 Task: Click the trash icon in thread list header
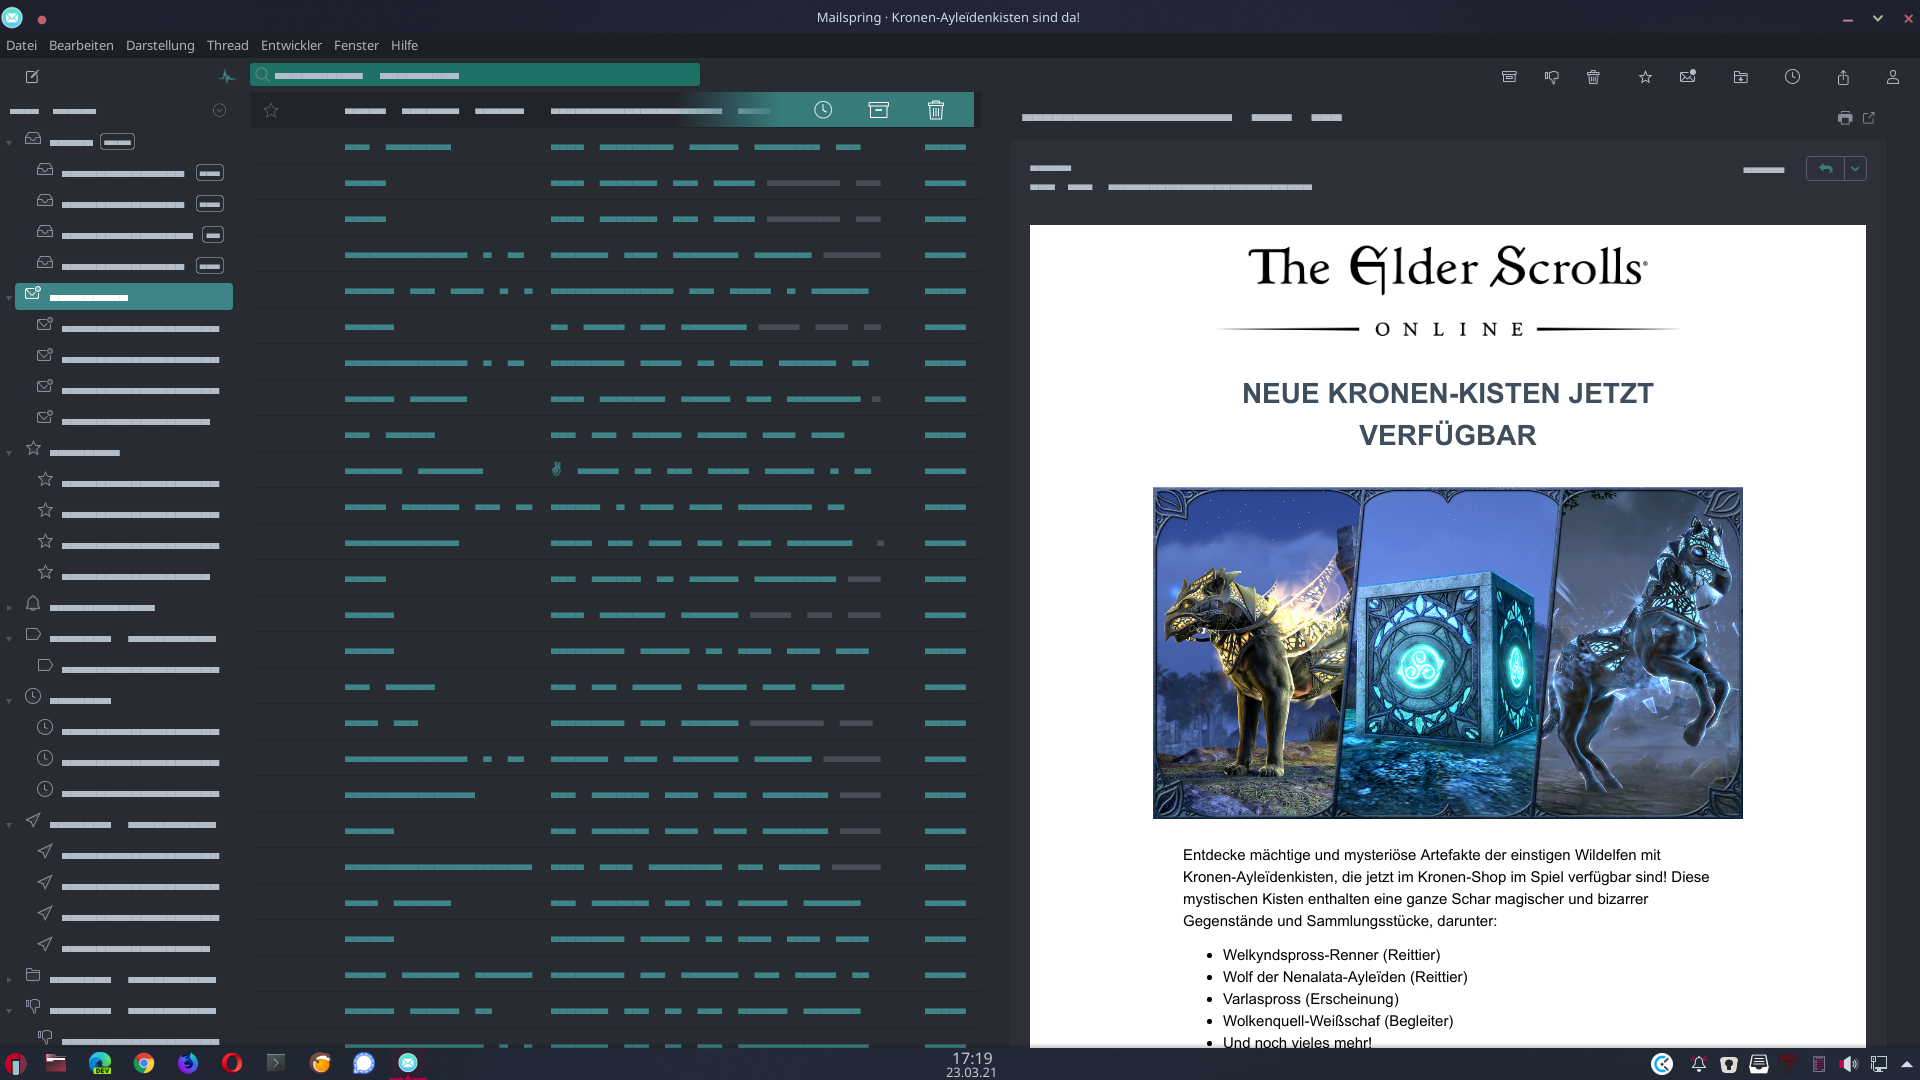pos(935,110)
